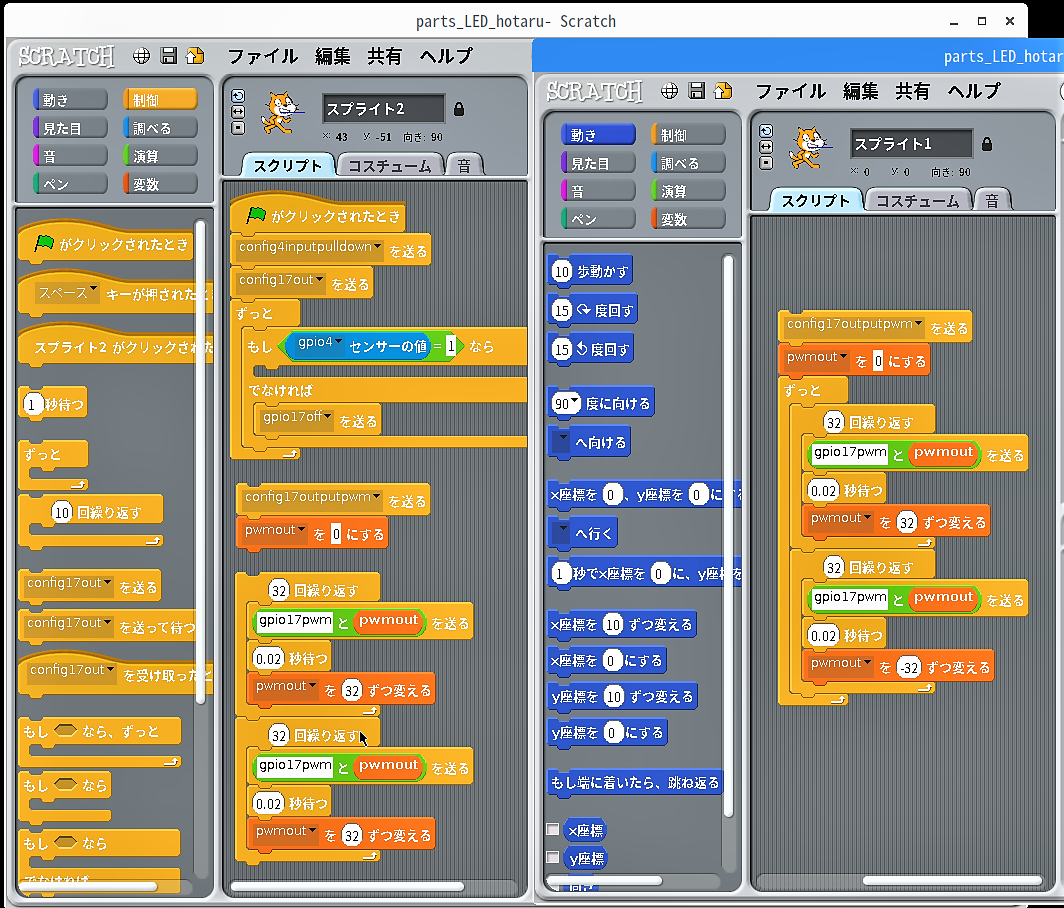Viewport: 1064px width, 908px height.
Task: Click the clockwise arrow on the 度回す block
Action: pyautogui.click(x=583, y=310)
